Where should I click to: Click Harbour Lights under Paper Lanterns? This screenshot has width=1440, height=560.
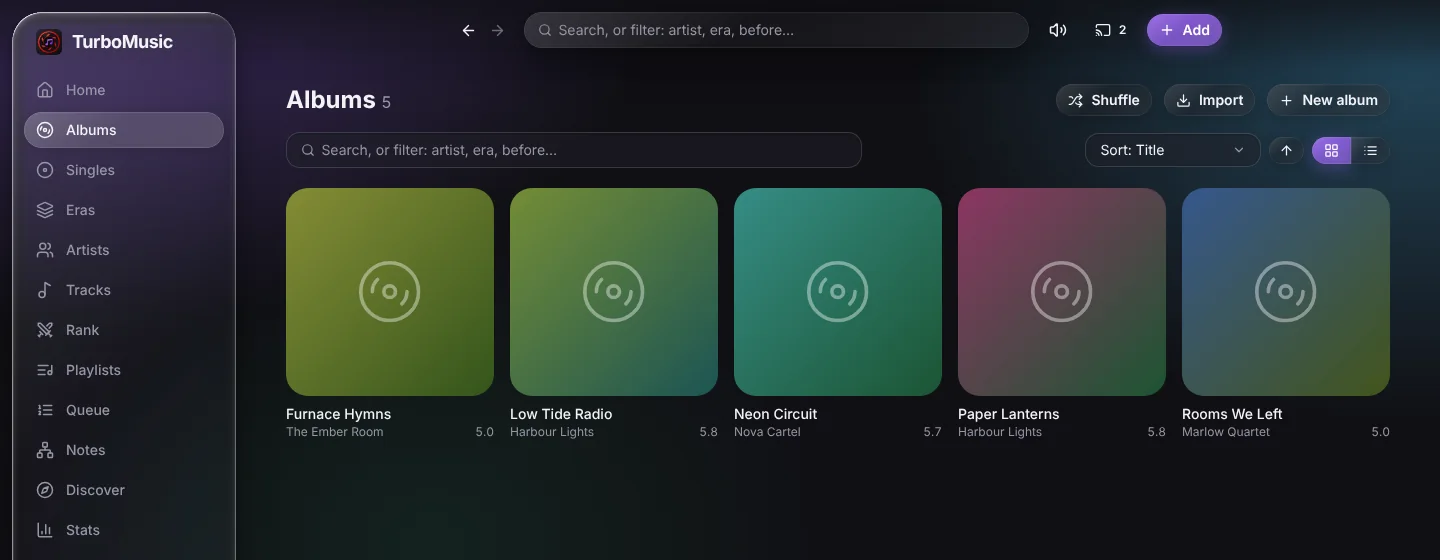tap(1000, 432)
